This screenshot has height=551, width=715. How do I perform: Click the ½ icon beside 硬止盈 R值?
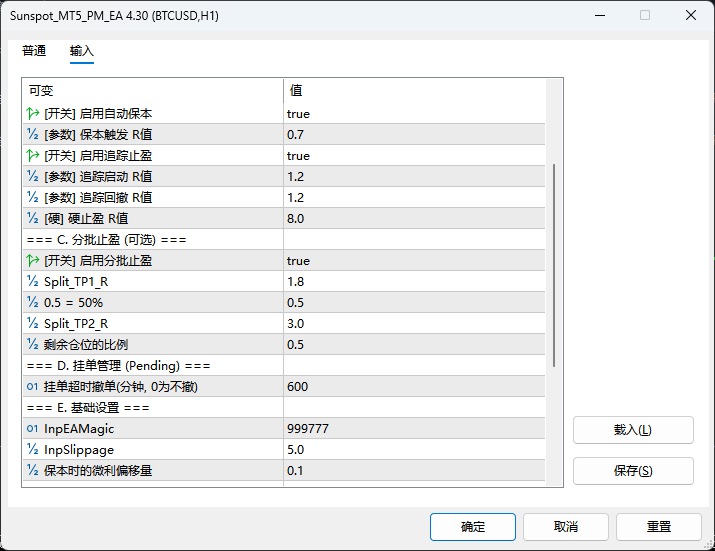tap(33, 218)
